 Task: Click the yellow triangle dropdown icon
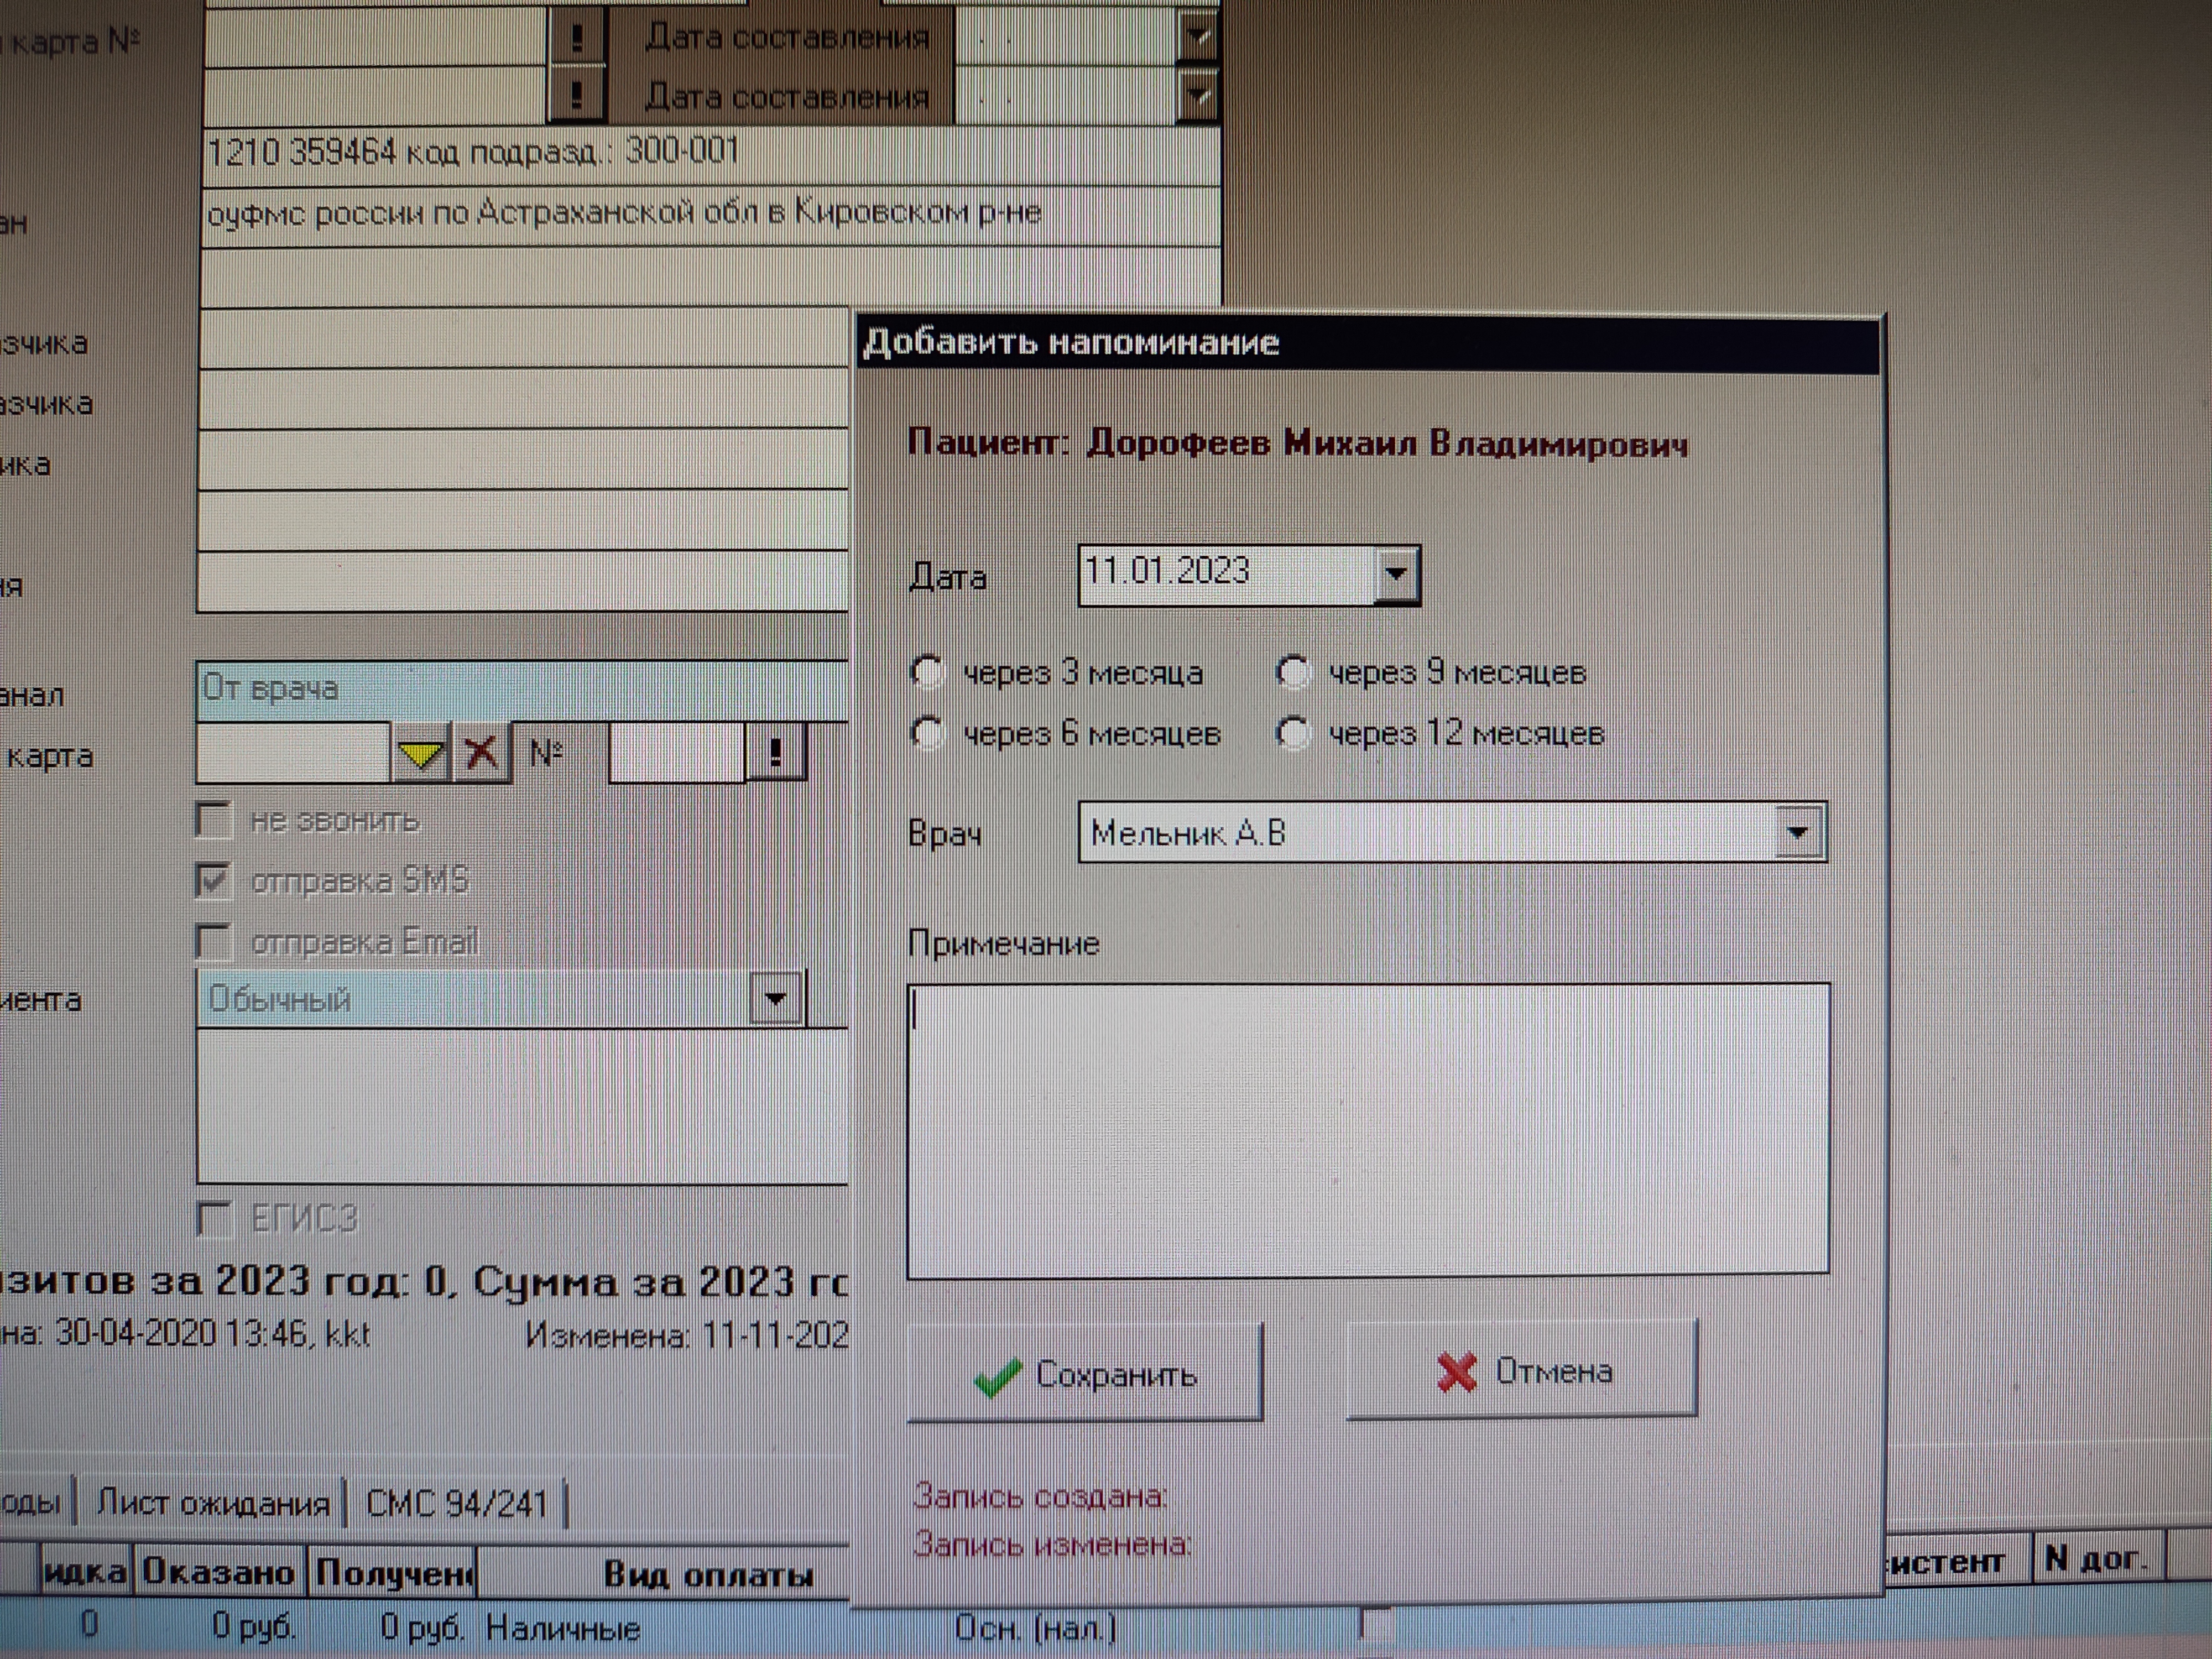click(x=420, y=754)
